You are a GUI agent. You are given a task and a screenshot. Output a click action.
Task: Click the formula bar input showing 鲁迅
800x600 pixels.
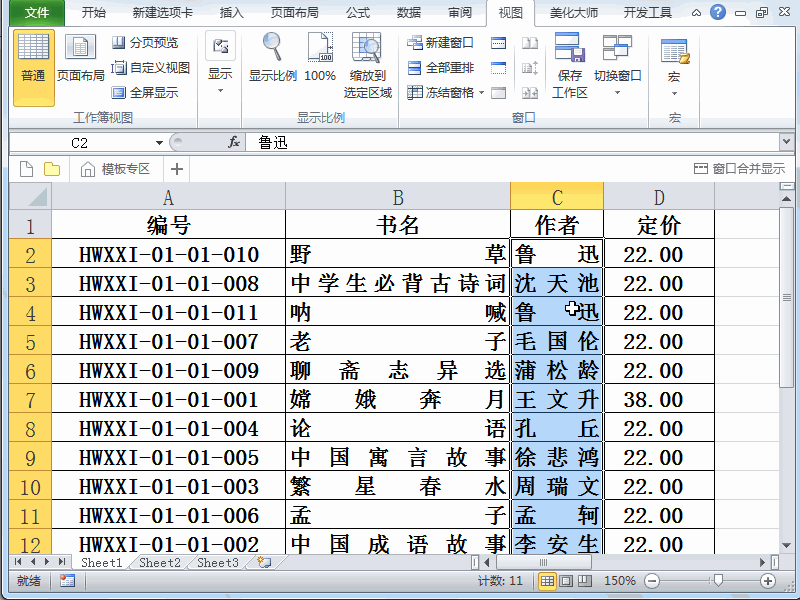pyautogui.click(x=512, y=142)
